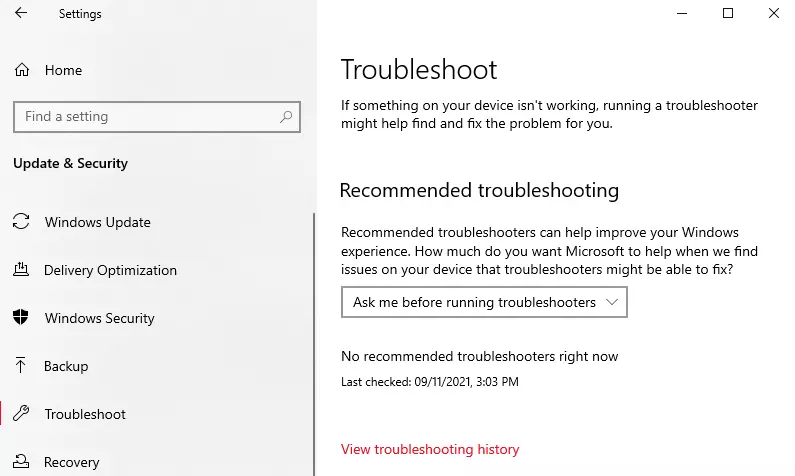Click the back arrow in Settings
Viewport: 795px width, 476px height.
click(x=21, y=13)
